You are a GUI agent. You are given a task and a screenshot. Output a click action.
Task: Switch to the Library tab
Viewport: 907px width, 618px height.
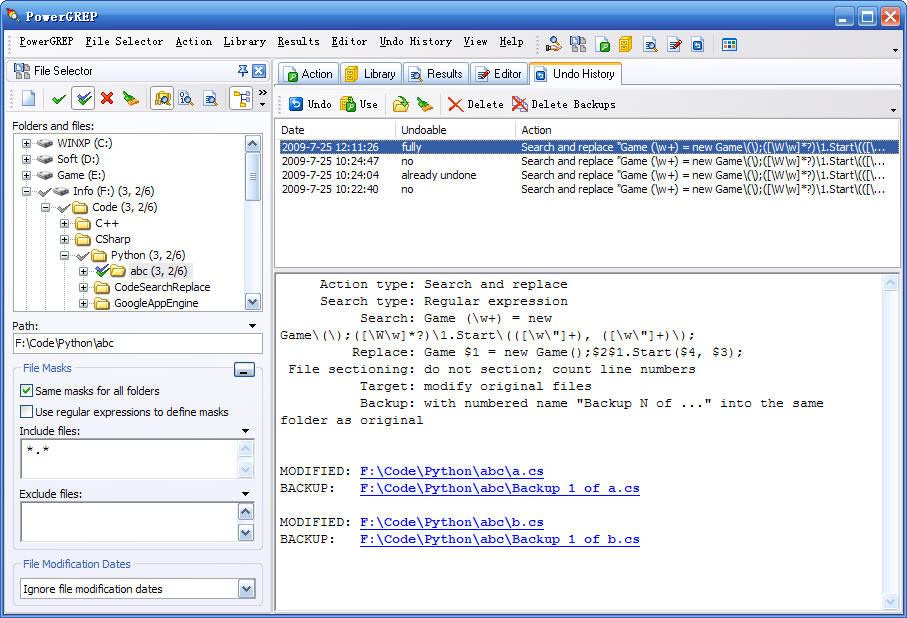coord(370,74)
